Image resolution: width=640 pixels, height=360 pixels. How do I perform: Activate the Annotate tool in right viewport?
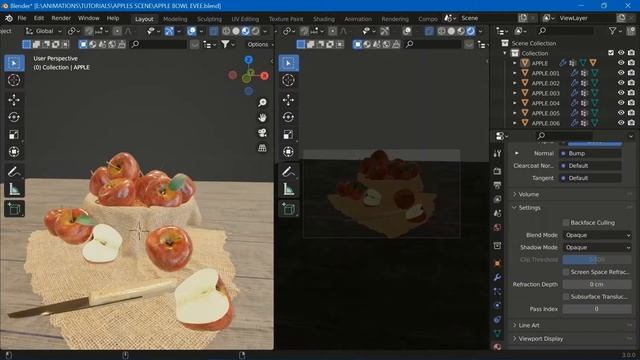click(x=289, y=171)
